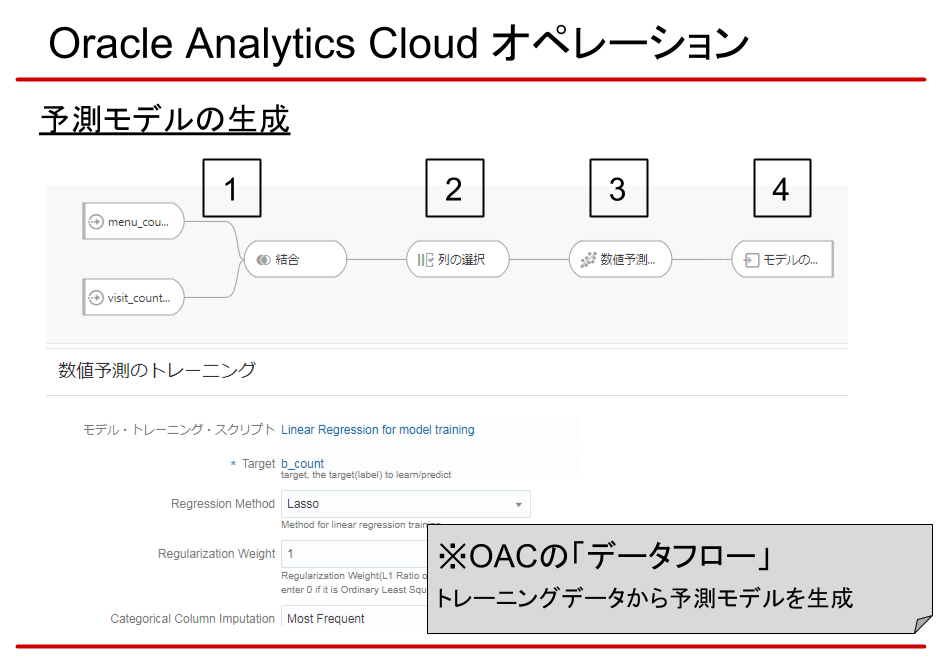Click the Regularization Weight label
948x661 pixels.
coord(216,553)
